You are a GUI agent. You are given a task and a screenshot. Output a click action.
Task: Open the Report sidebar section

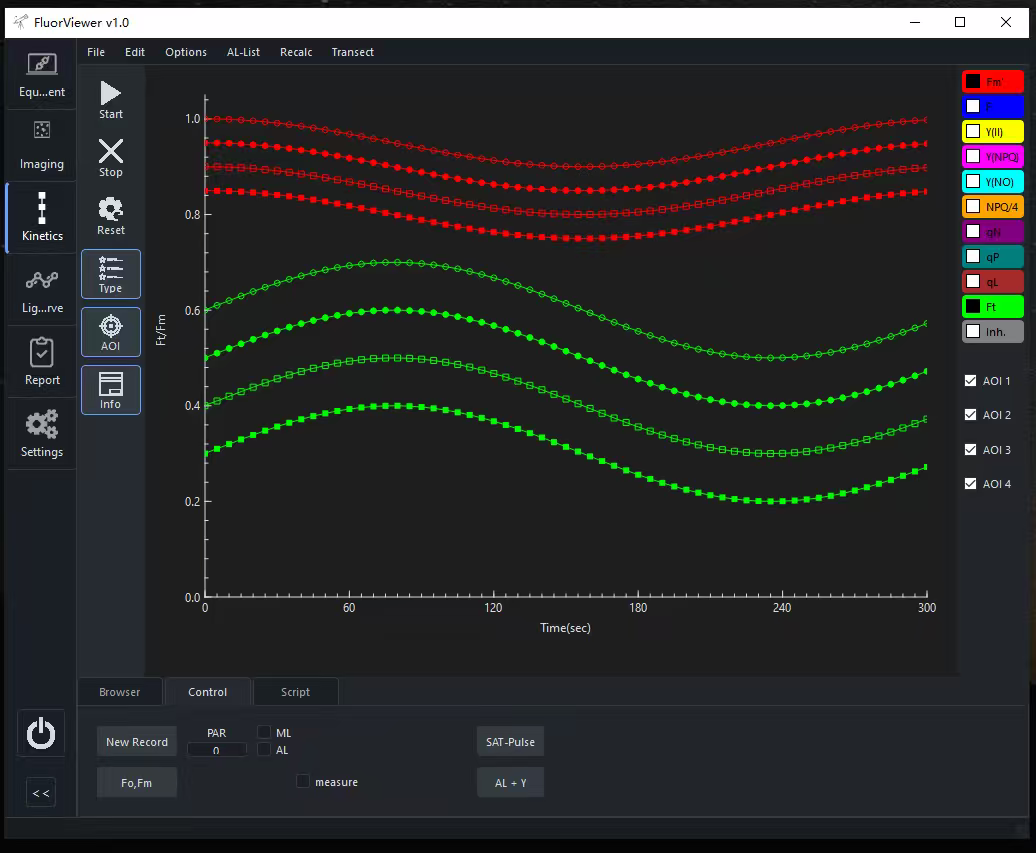[41, 361]
